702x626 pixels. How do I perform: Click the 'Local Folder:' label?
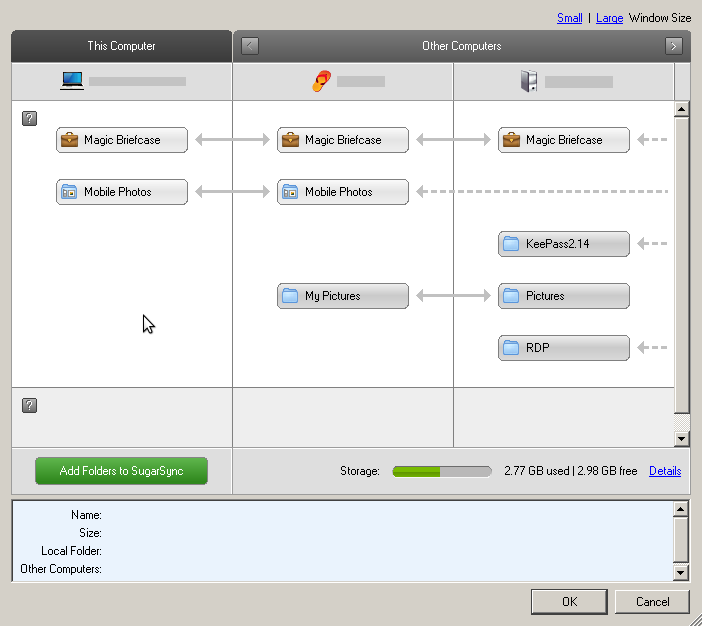point(71,551)
